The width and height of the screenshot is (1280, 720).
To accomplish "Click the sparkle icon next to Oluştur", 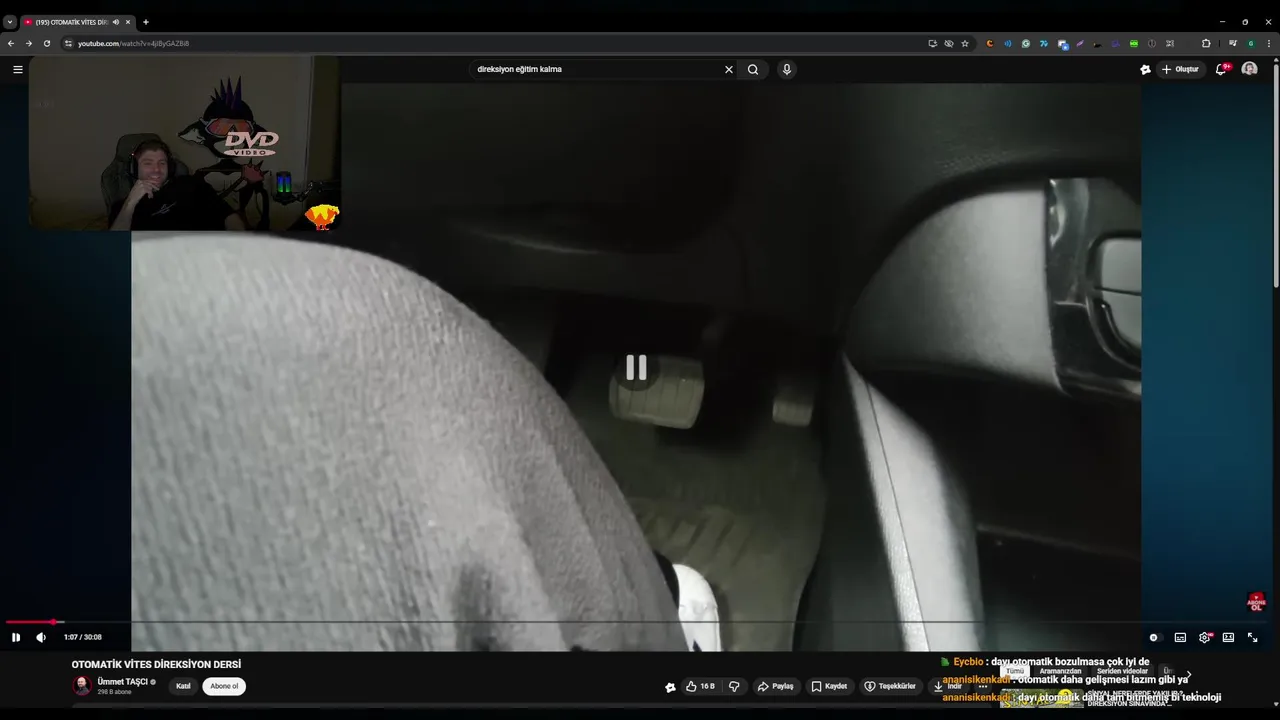I will tap(1145, 69).
